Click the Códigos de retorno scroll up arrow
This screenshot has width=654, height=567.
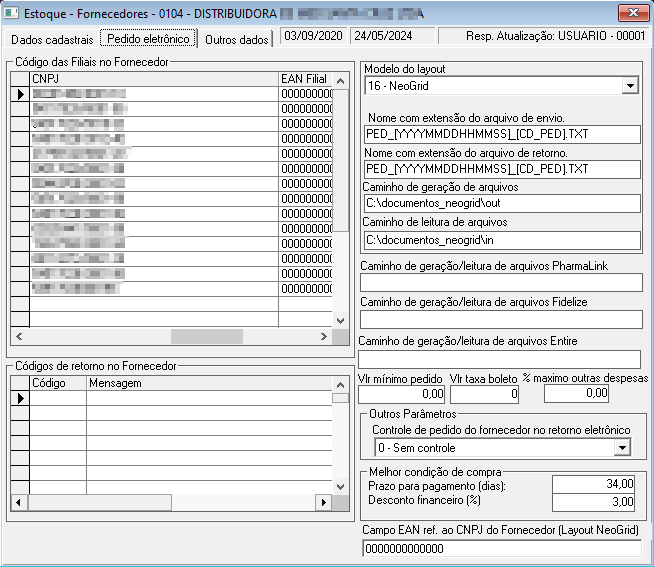(341, 385)
